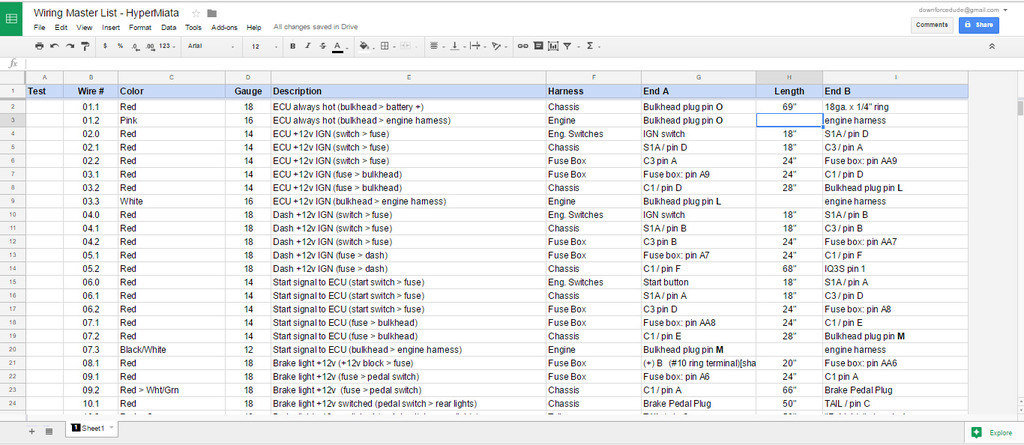Open the Help menu
The image size is (1024, 445).
(254, 27)
